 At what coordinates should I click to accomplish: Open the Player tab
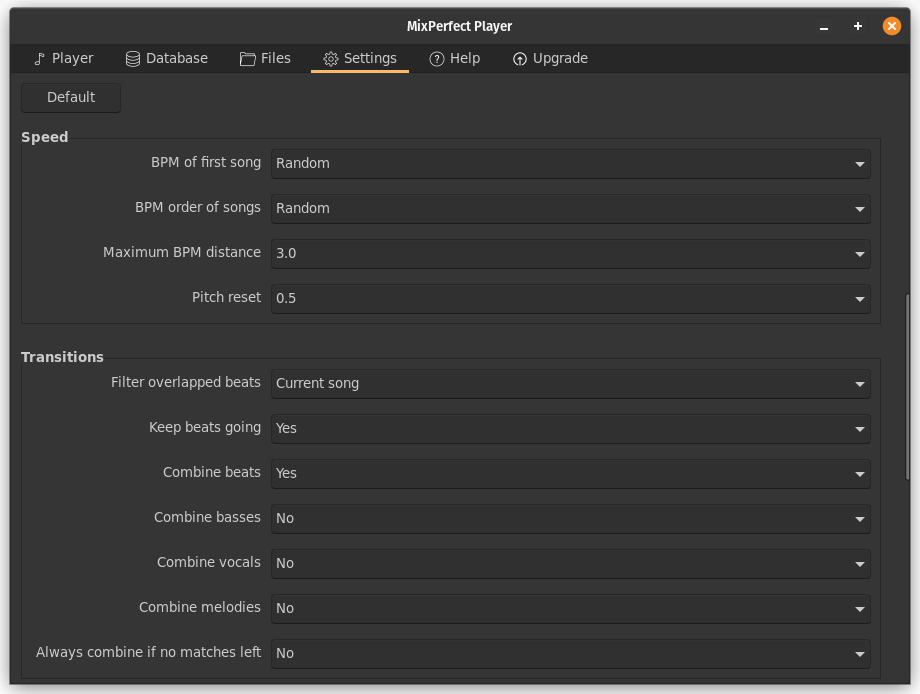point(63,59)
